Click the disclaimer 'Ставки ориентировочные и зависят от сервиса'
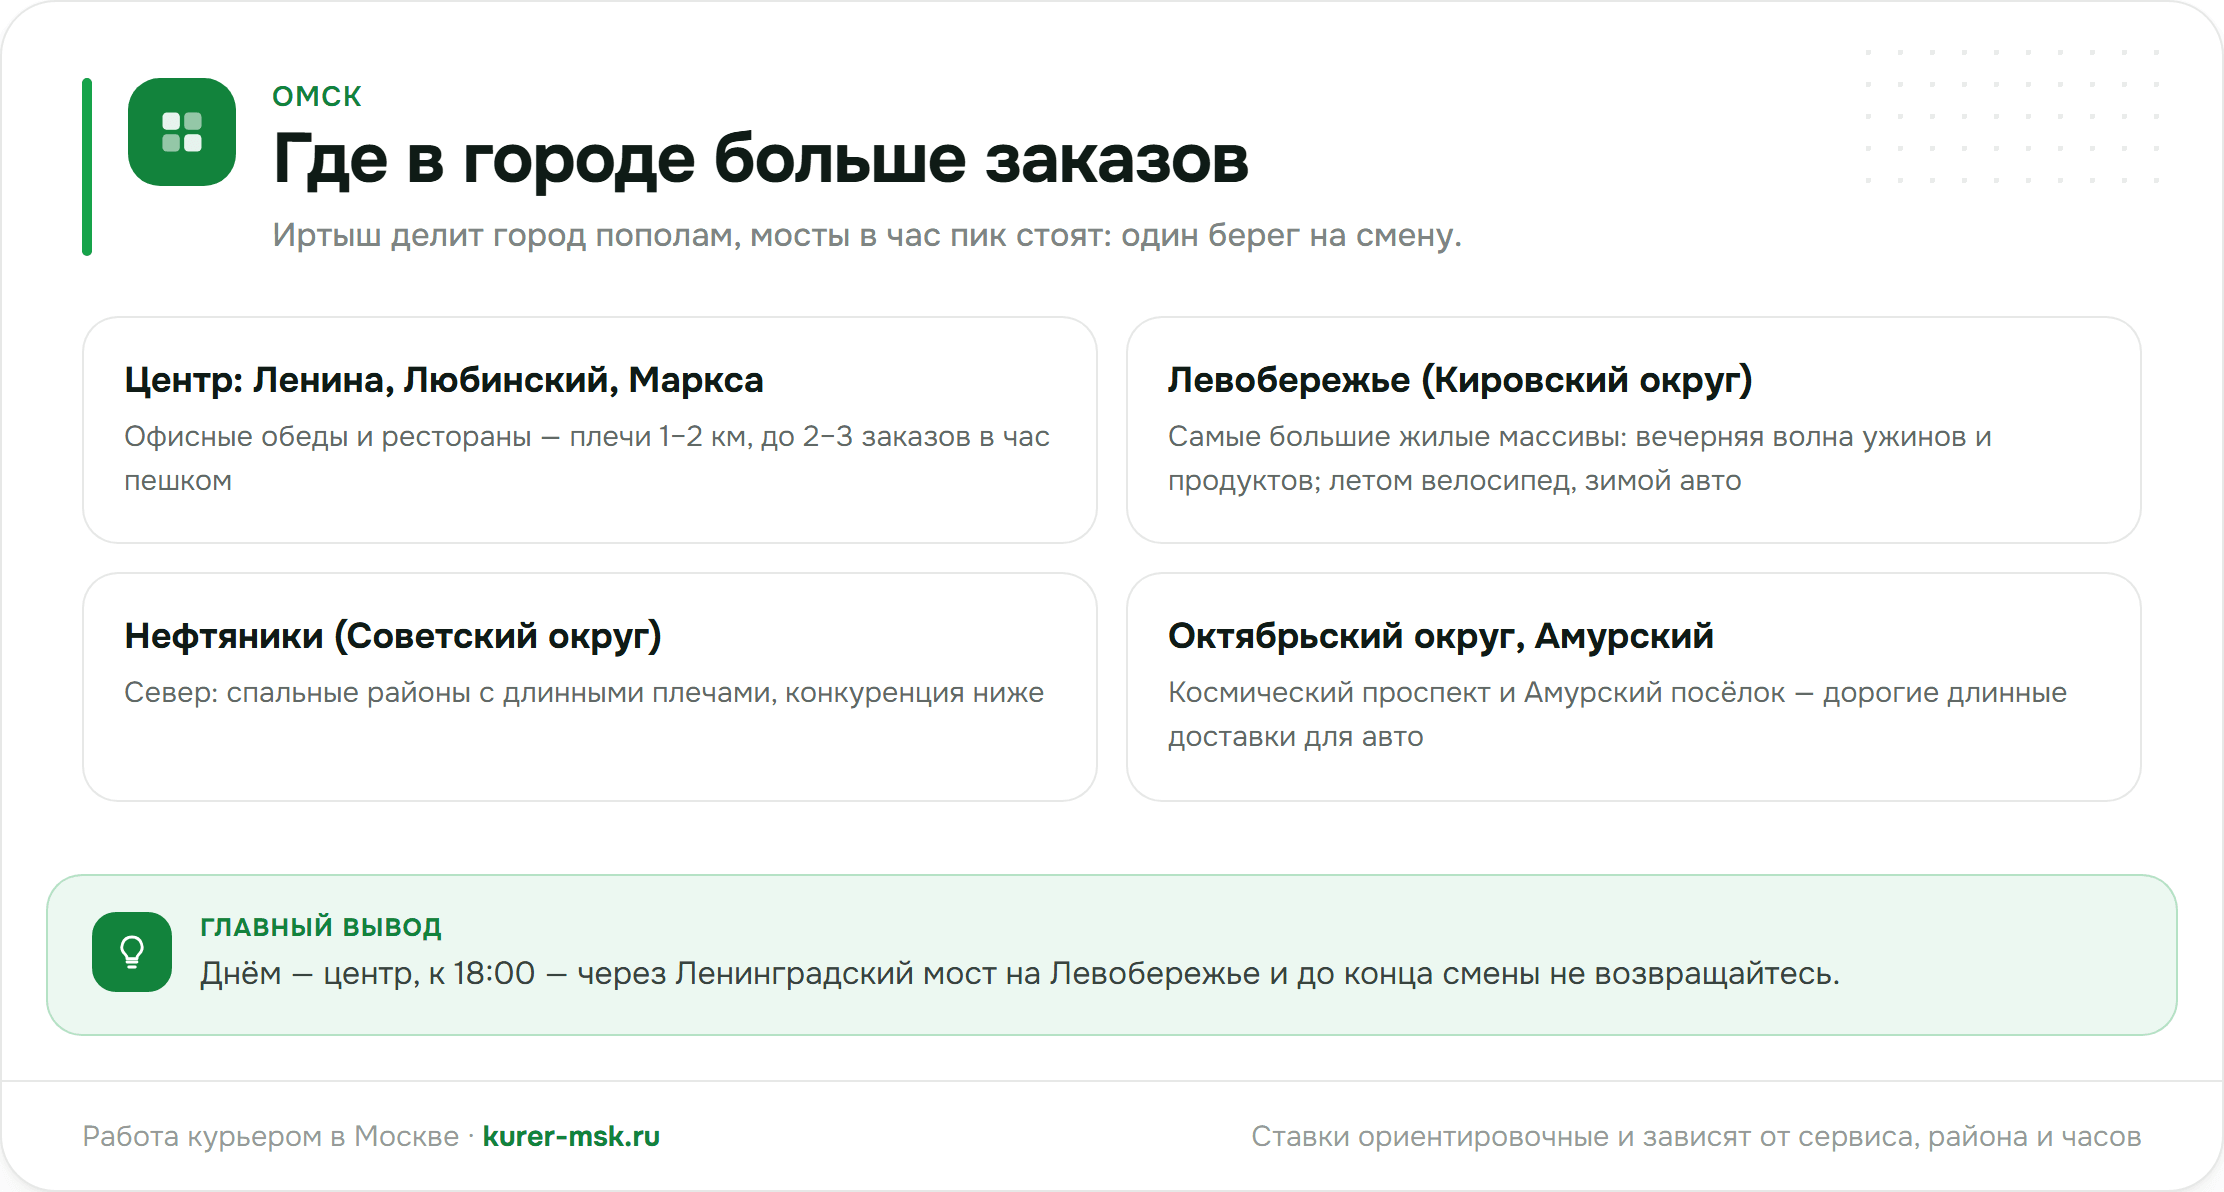2224x1192 pixels. 1696,1136
